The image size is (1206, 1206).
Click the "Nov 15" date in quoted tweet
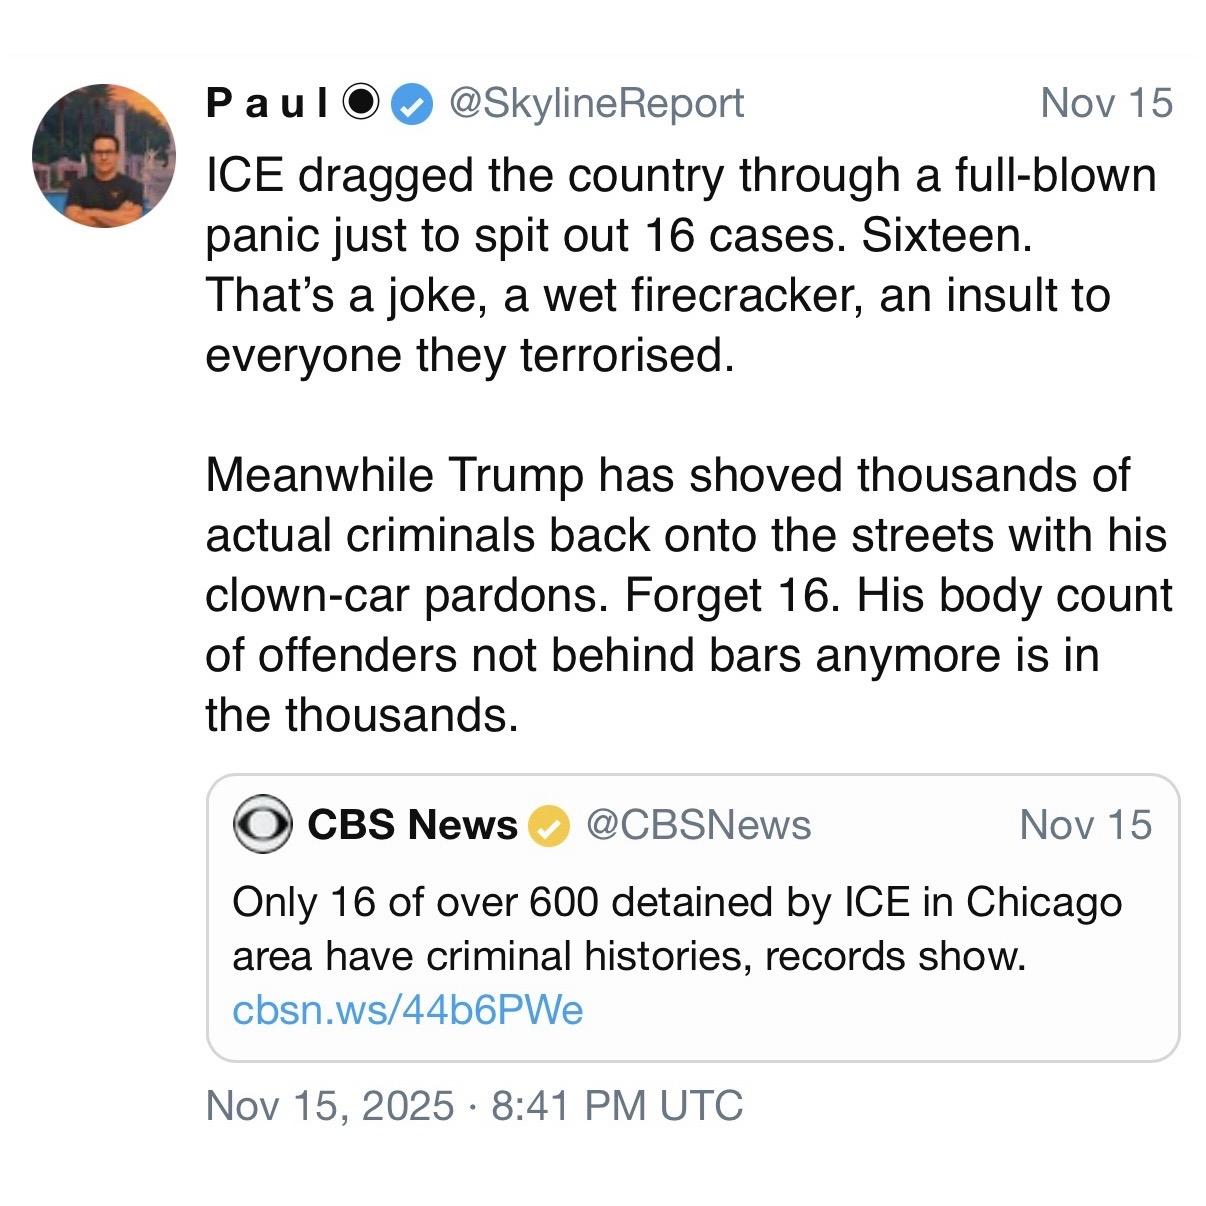click(x=1085, y=825)
